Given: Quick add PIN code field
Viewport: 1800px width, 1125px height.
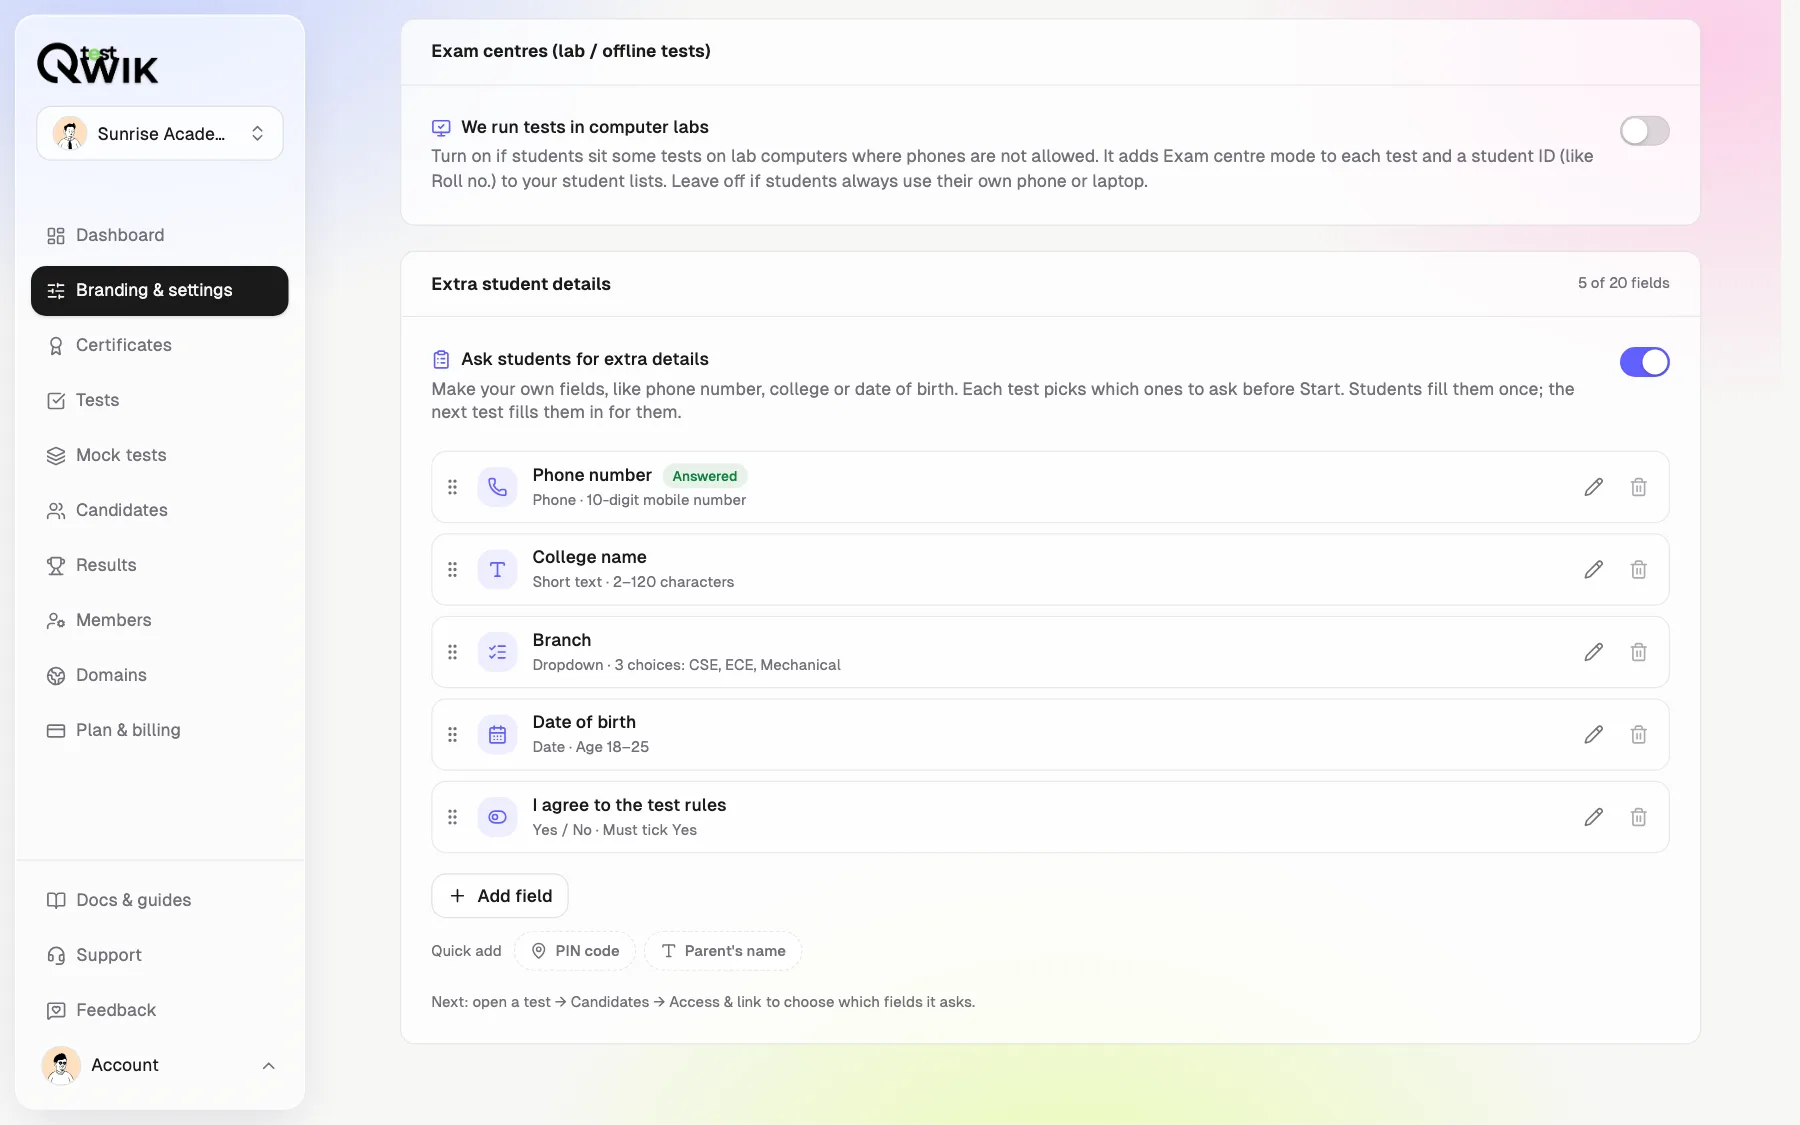Looking at the screenshot, I should pos(575,951).
